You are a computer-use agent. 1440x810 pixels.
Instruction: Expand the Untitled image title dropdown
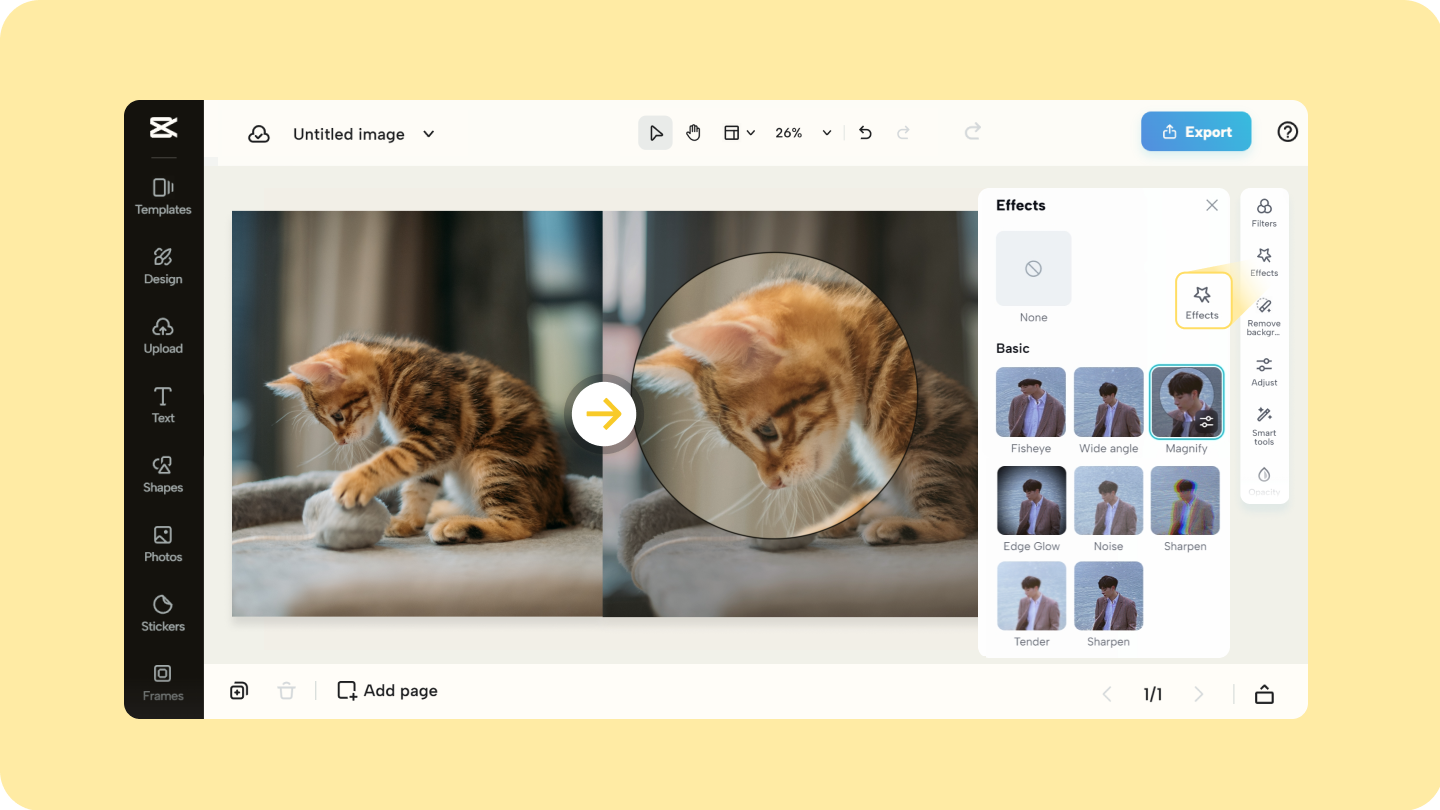coord(429,134)
